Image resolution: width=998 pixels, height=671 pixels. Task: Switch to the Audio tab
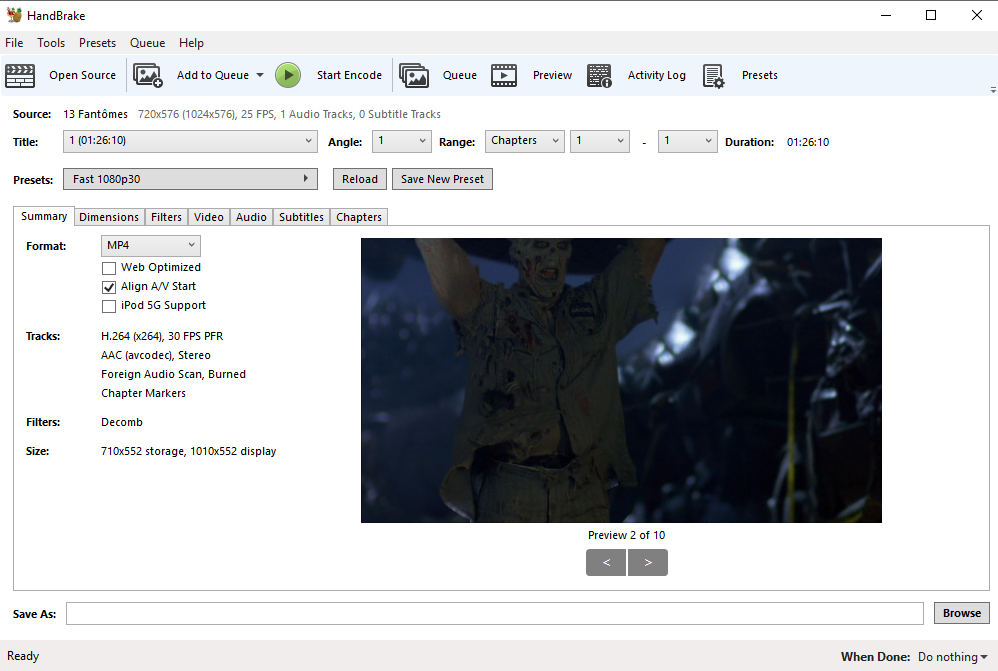click(x=251, y=217)
